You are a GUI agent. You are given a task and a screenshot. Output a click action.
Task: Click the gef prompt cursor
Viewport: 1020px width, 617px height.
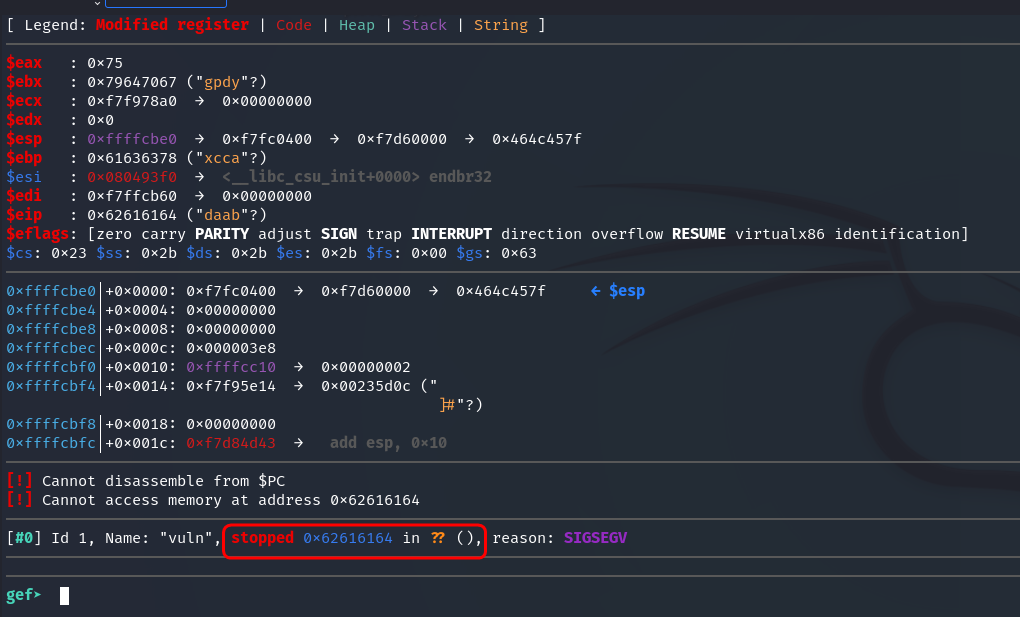[65, 596]
